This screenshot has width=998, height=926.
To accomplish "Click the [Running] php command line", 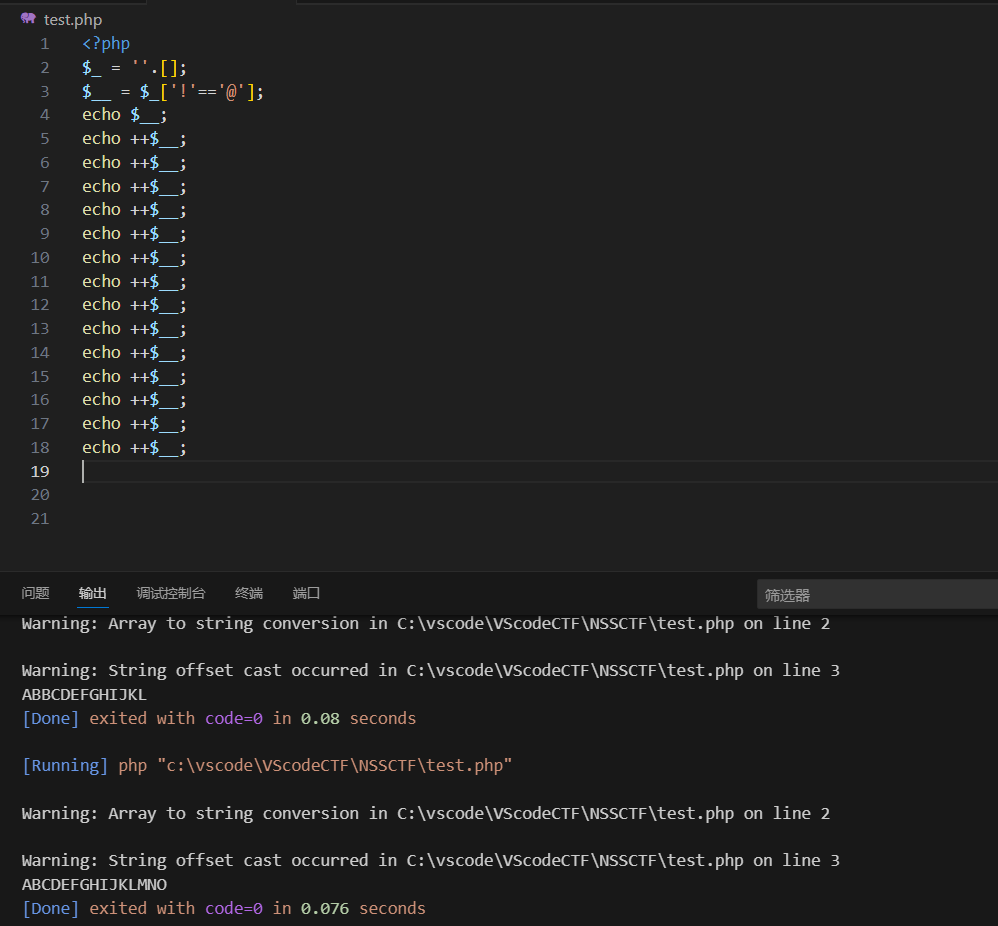I will click(x=267, y=766).
